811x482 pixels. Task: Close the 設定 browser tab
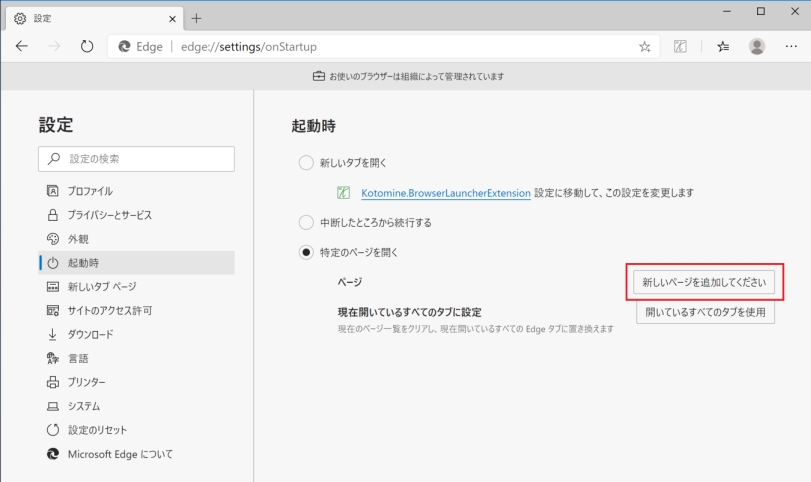[173, 19]
